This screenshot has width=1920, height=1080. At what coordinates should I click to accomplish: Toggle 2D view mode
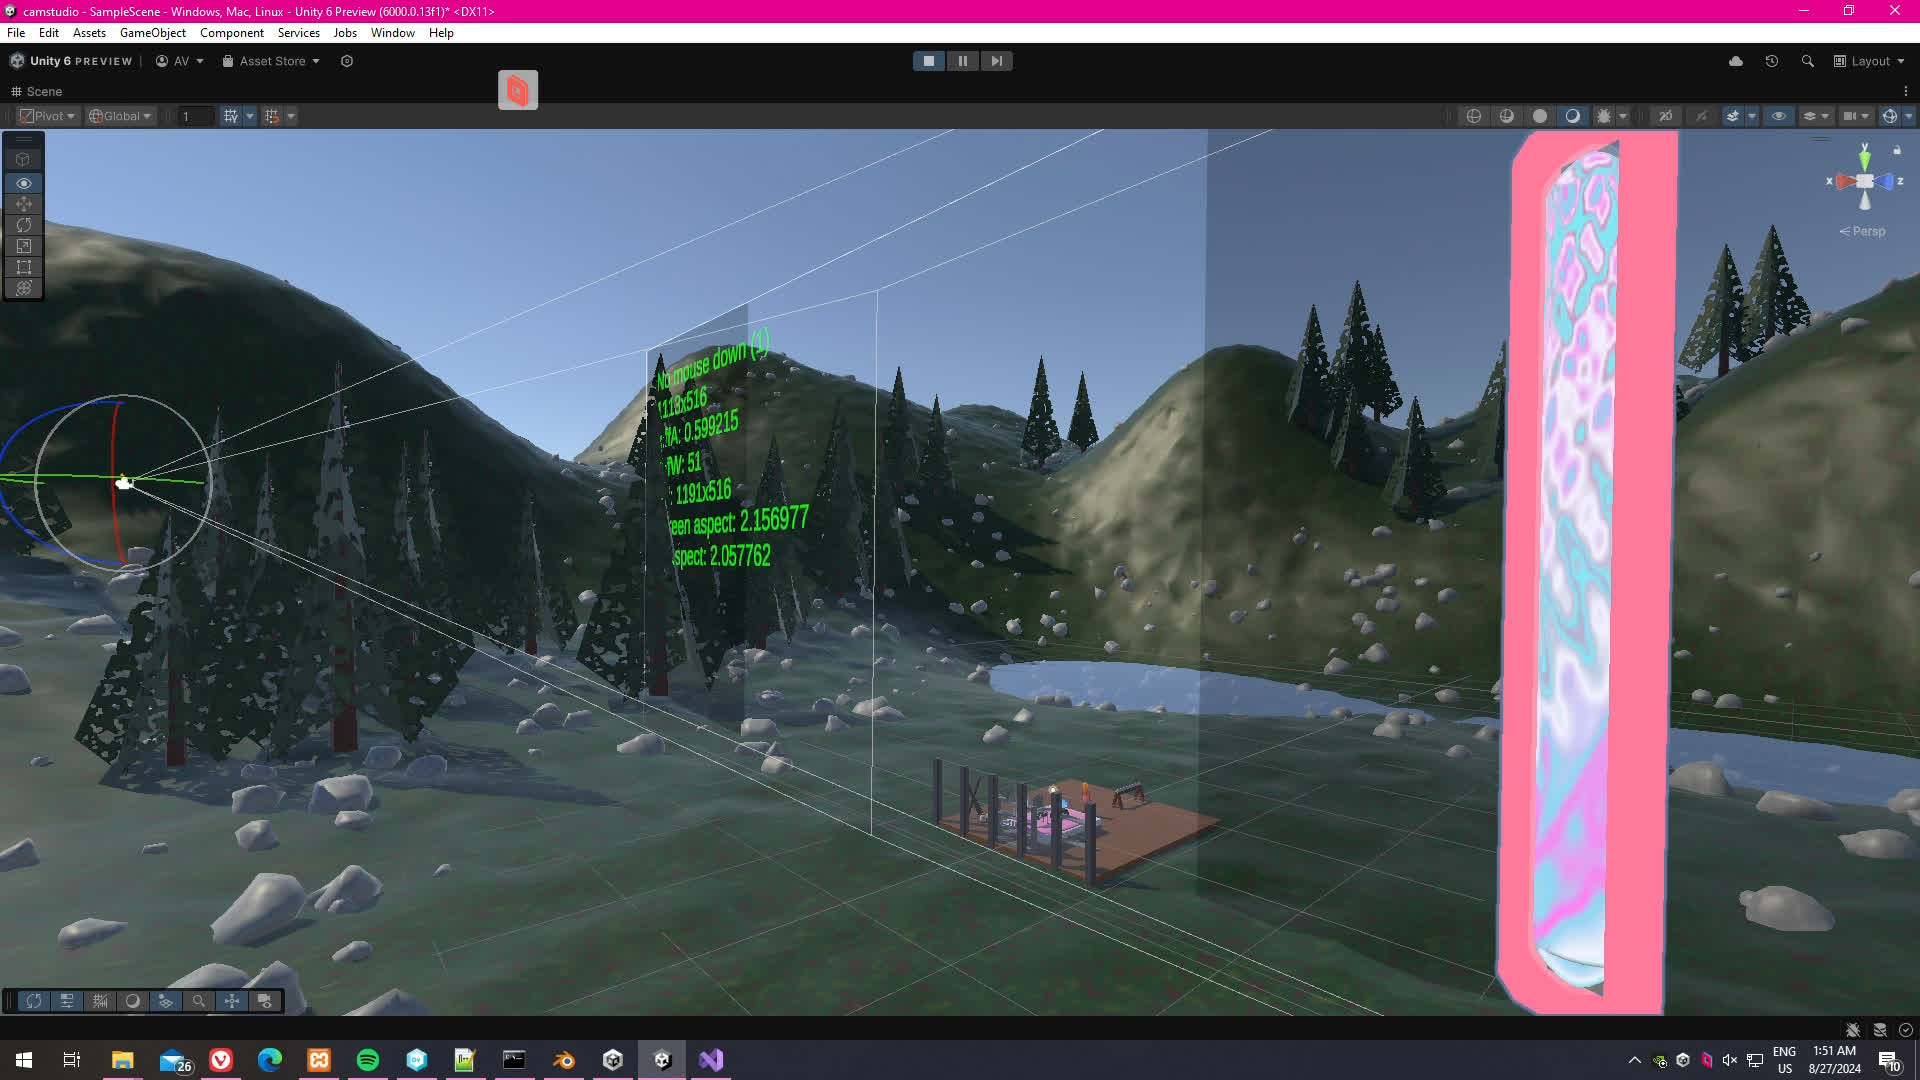point(1665,116)
